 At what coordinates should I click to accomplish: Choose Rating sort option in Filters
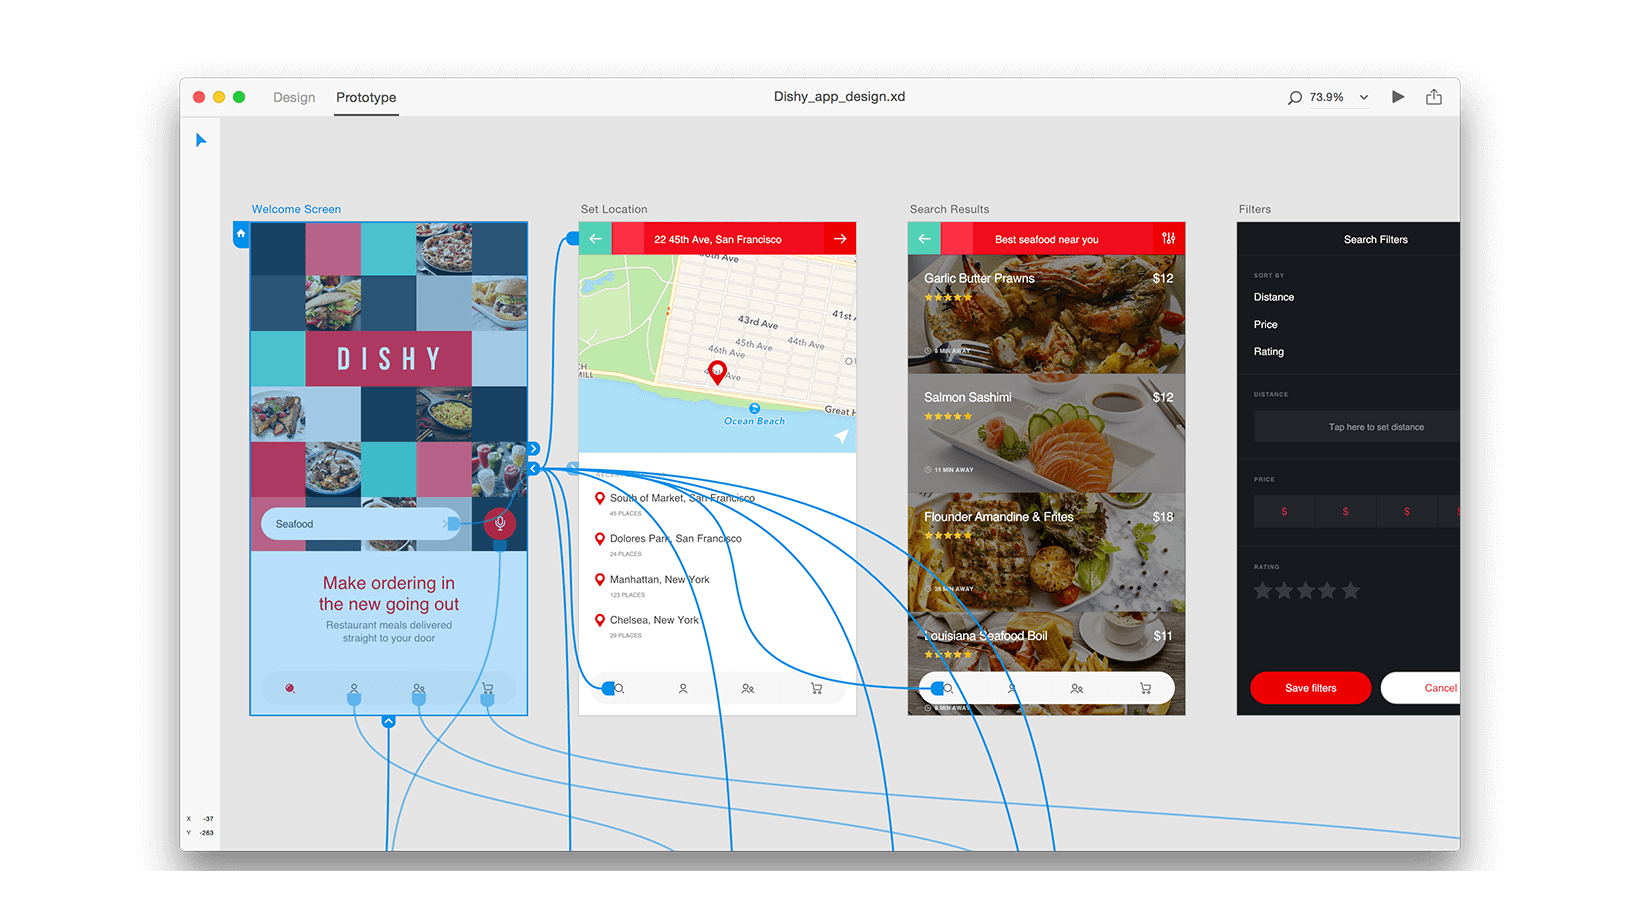(1269, 352)
